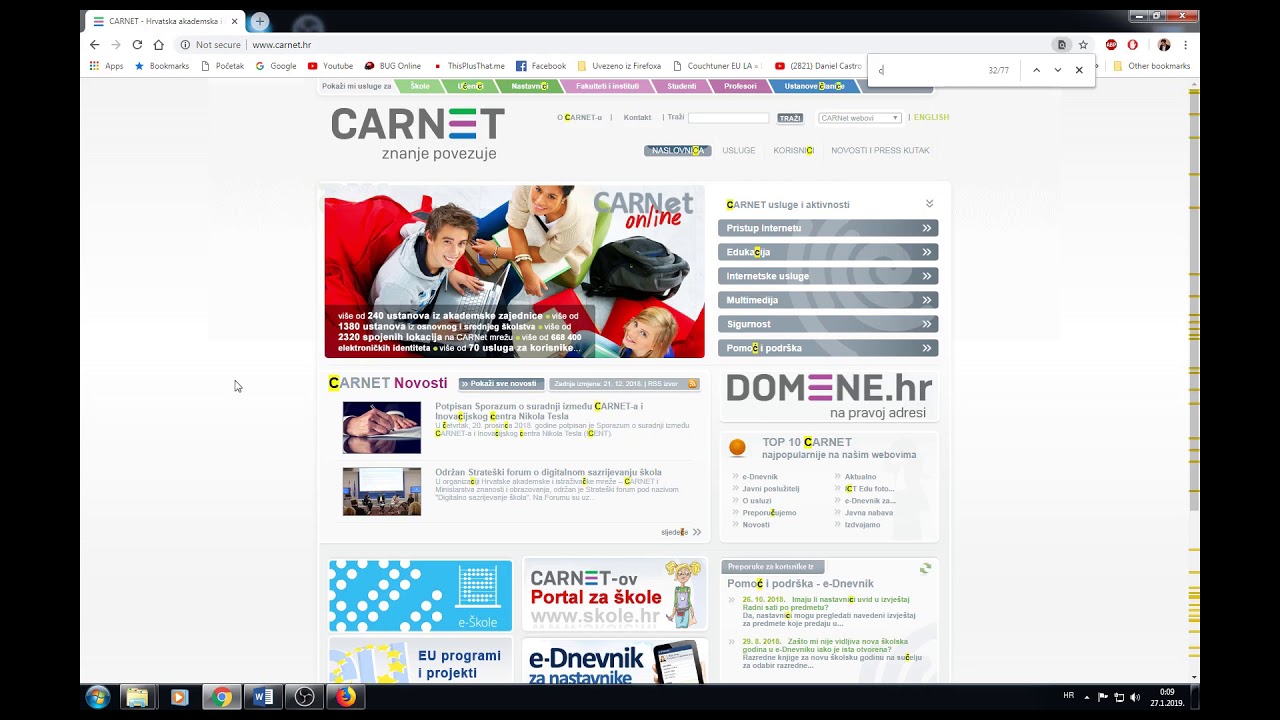Open media player from the taskbar
This screenshot has height=720, width=1280.
(179, 697)
